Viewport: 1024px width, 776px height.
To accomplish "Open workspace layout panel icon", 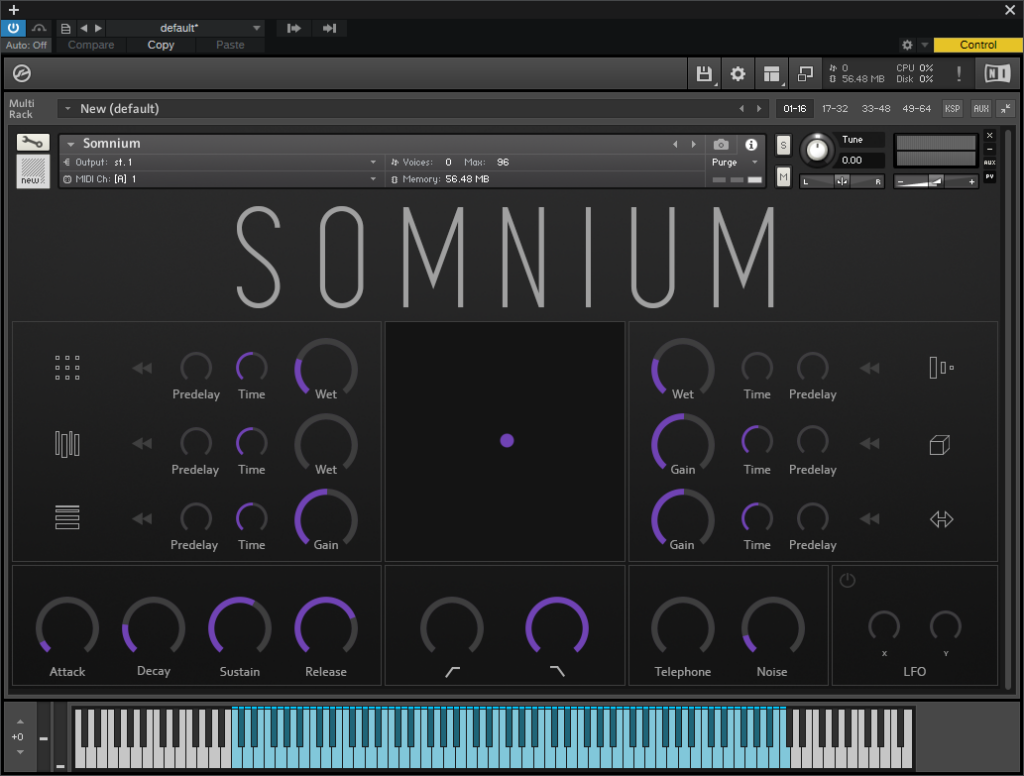I will coord(772,74).
